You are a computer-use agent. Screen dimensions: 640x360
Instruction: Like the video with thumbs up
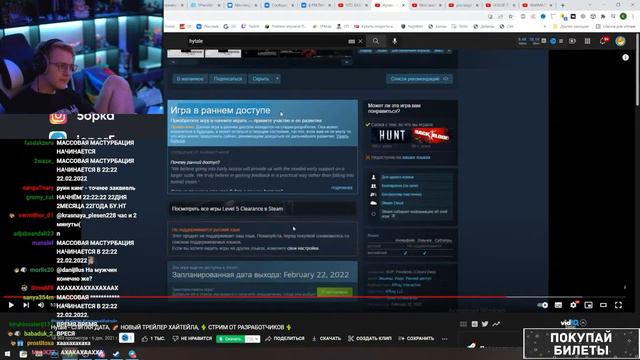click(x=154, y=338)
